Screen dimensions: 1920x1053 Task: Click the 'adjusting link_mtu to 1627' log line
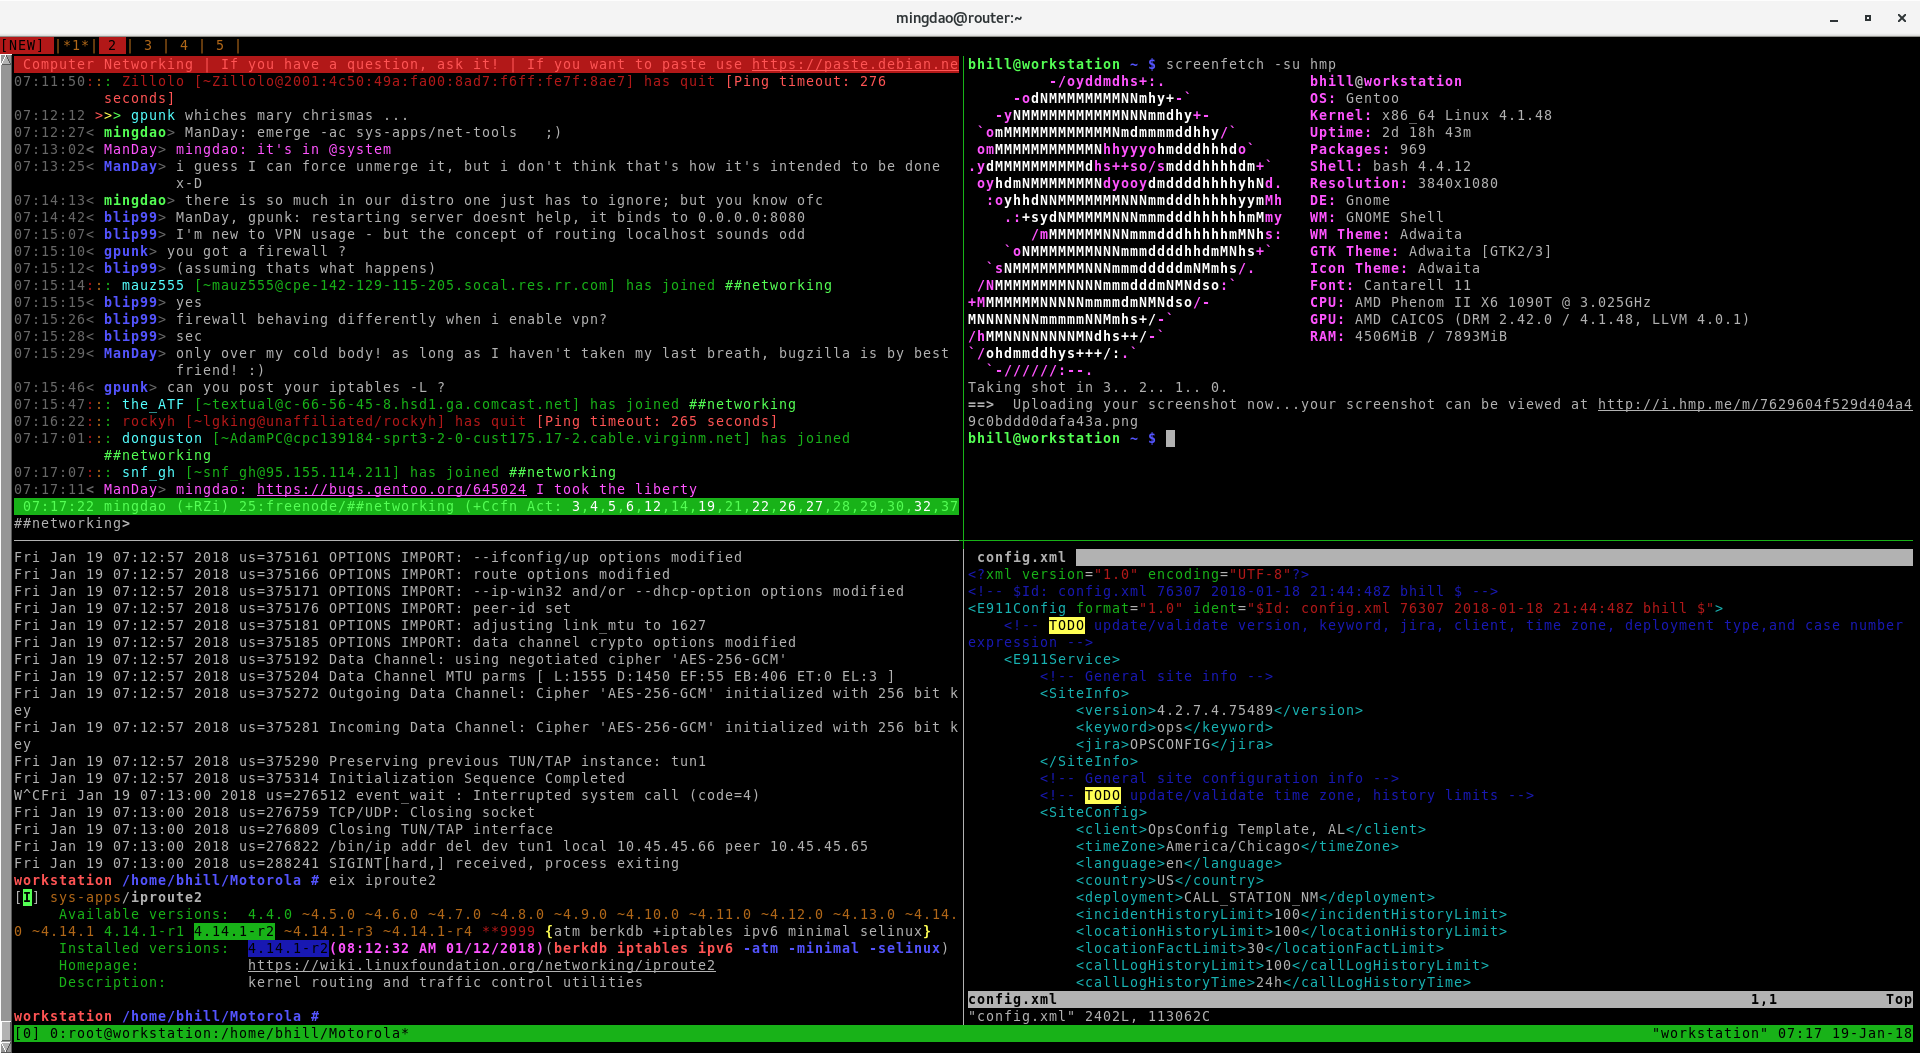coord(360,625)
